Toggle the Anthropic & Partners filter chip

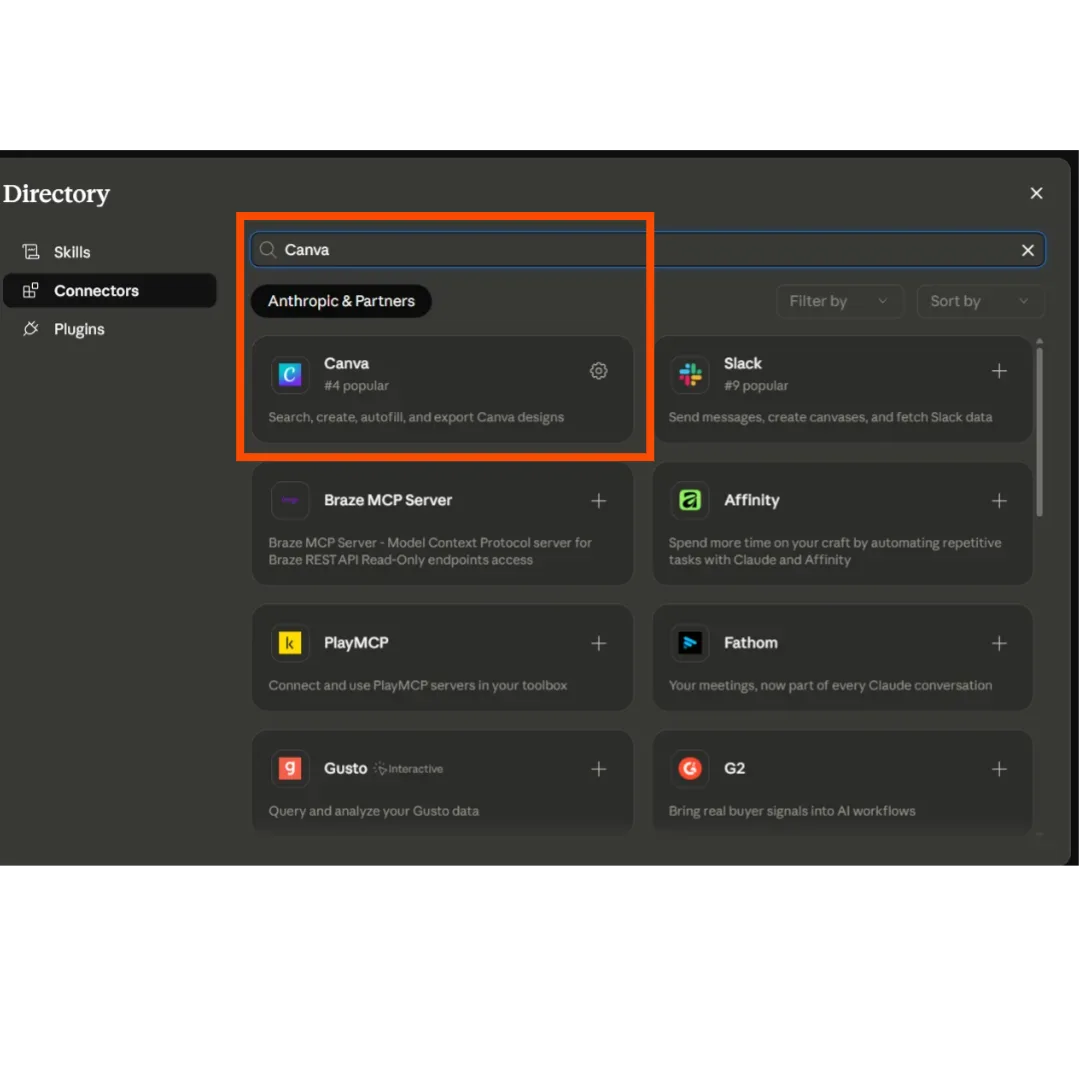[341, 301]
